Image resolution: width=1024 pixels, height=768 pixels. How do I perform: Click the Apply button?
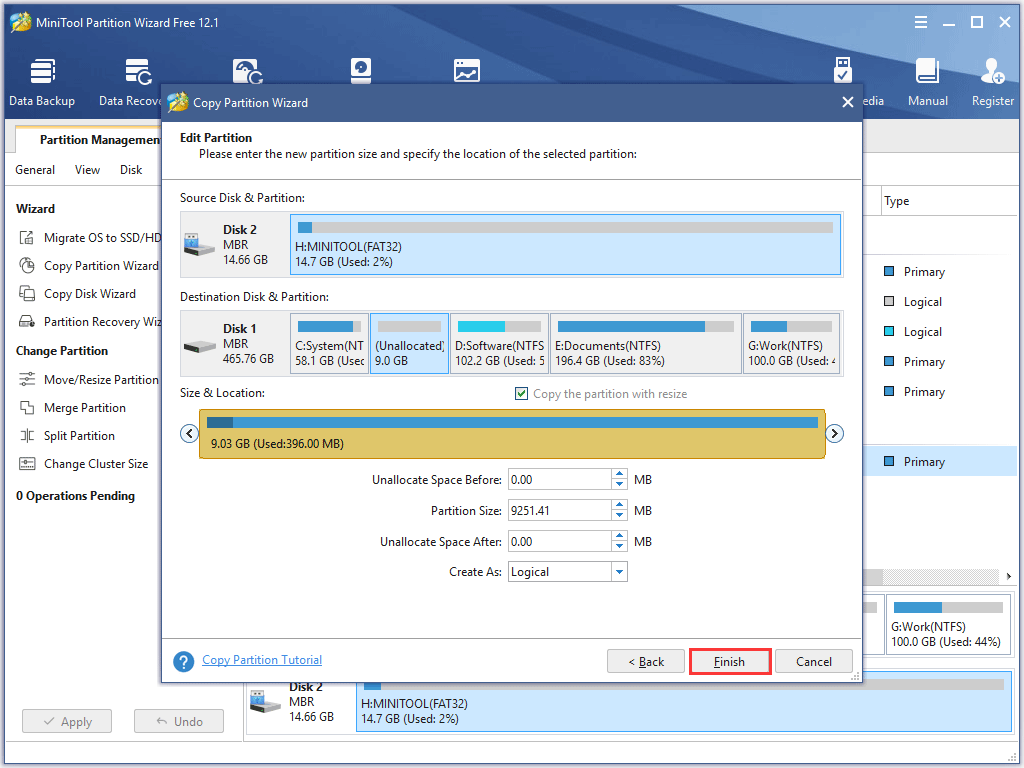(x=67, y=722)
